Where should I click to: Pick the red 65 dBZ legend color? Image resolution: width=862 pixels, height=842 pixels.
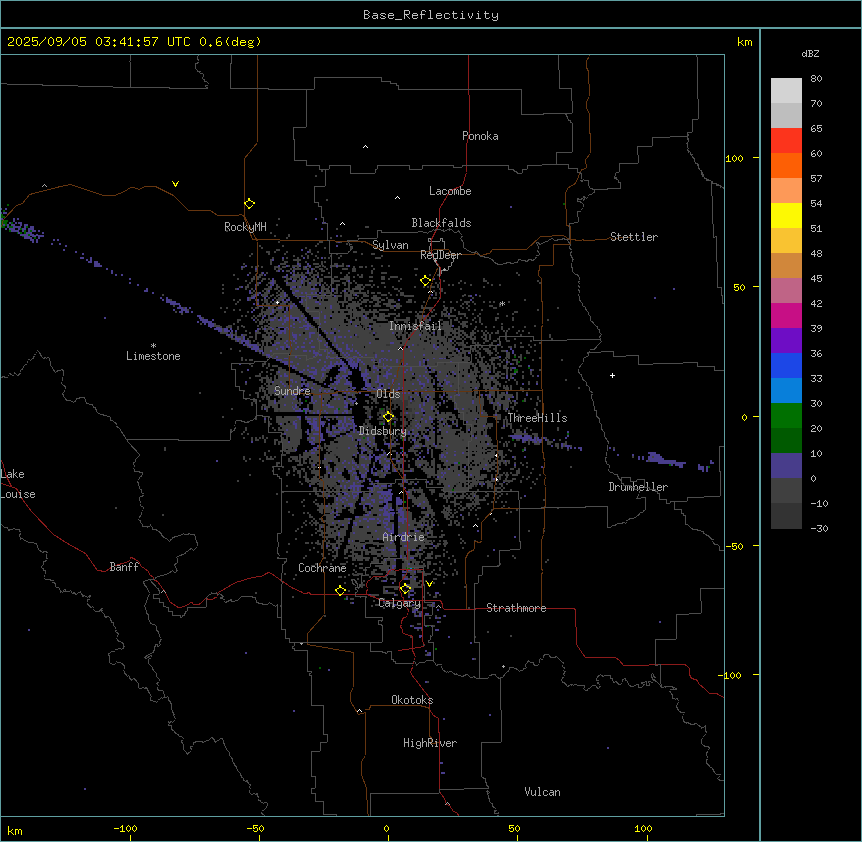(x=786, y=140)
